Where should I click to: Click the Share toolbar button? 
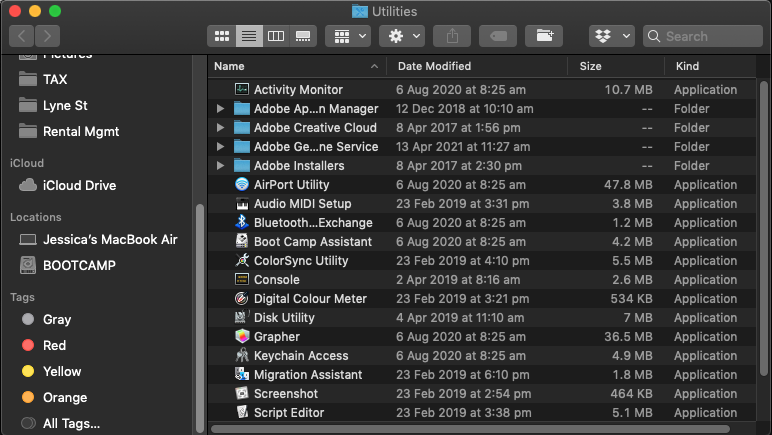[x=452, y=36]
